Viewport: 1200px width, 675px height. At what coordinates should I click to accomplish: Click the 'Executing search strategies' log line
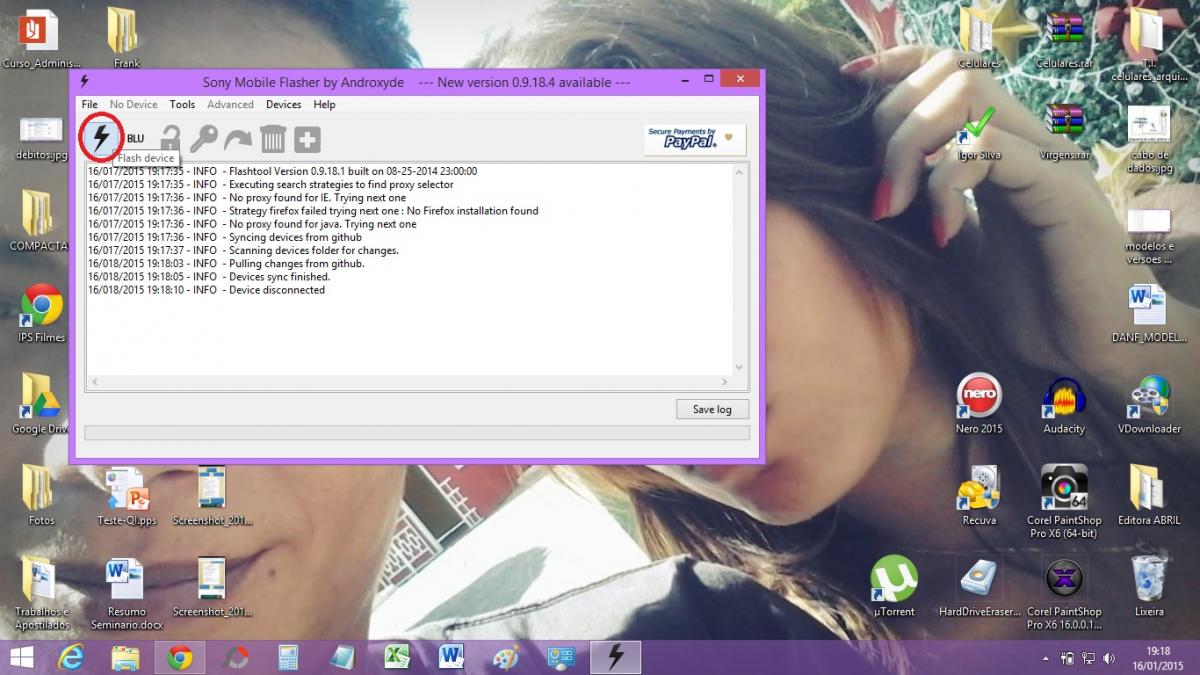coord(271,185)
